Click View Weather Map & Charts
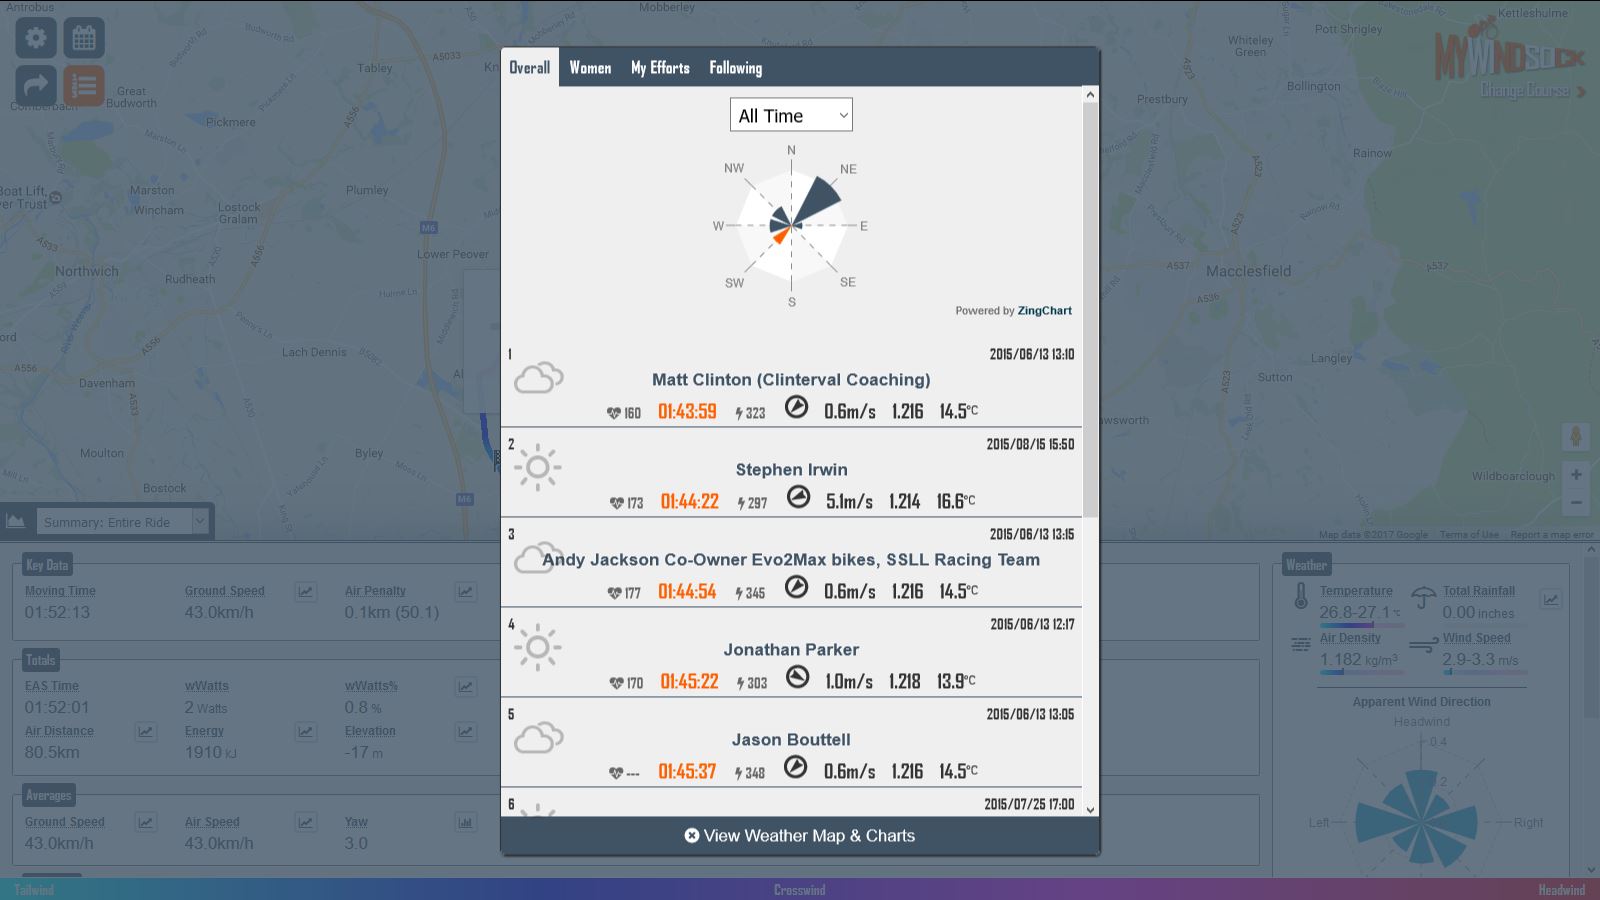The height and width of the screenshot is (900, 1600). click(x=799, y=835)
